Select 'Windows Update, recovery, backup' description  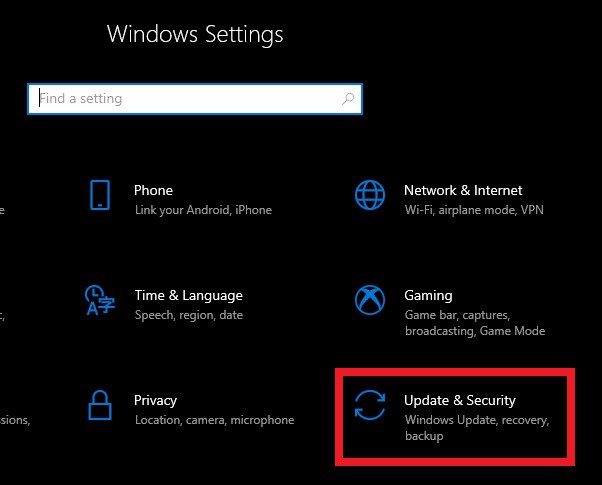pyautogui.click(x=477, y=427)
